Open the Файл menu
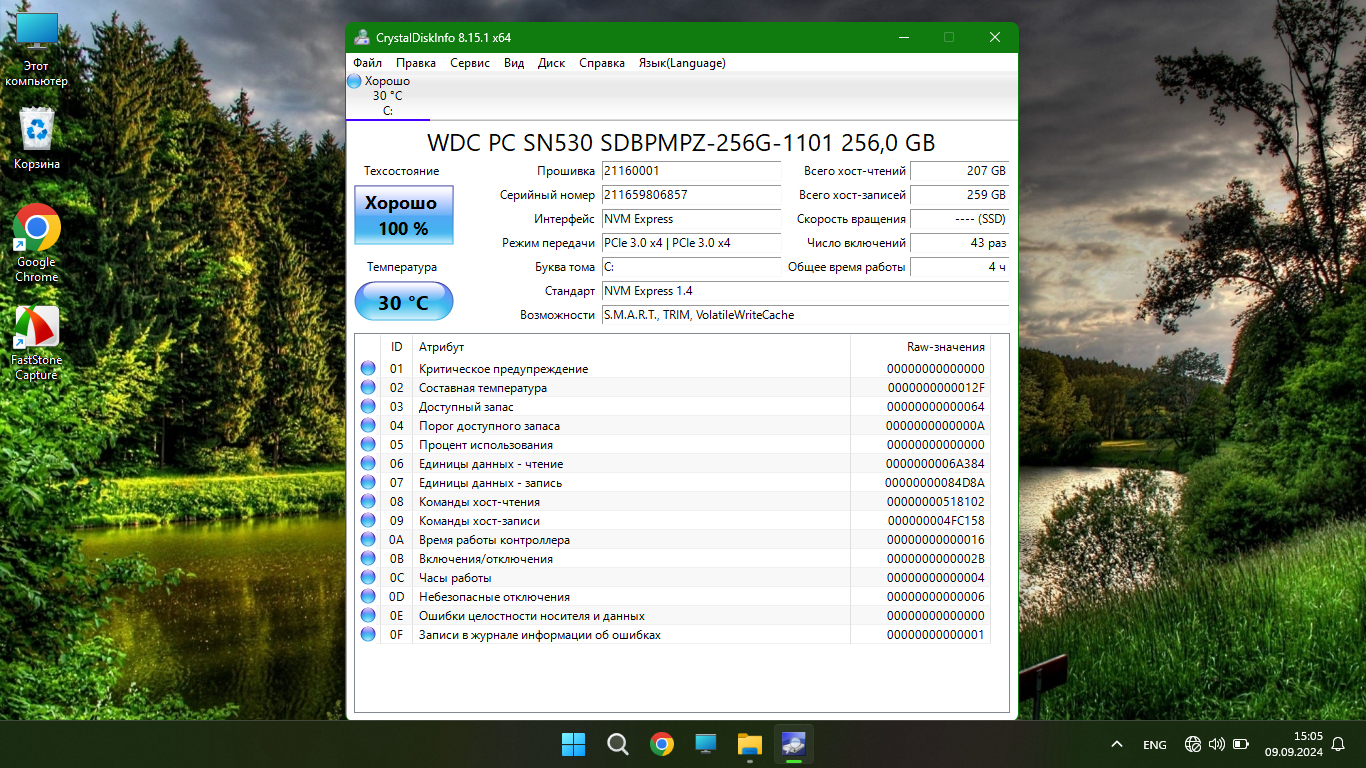 367,63
